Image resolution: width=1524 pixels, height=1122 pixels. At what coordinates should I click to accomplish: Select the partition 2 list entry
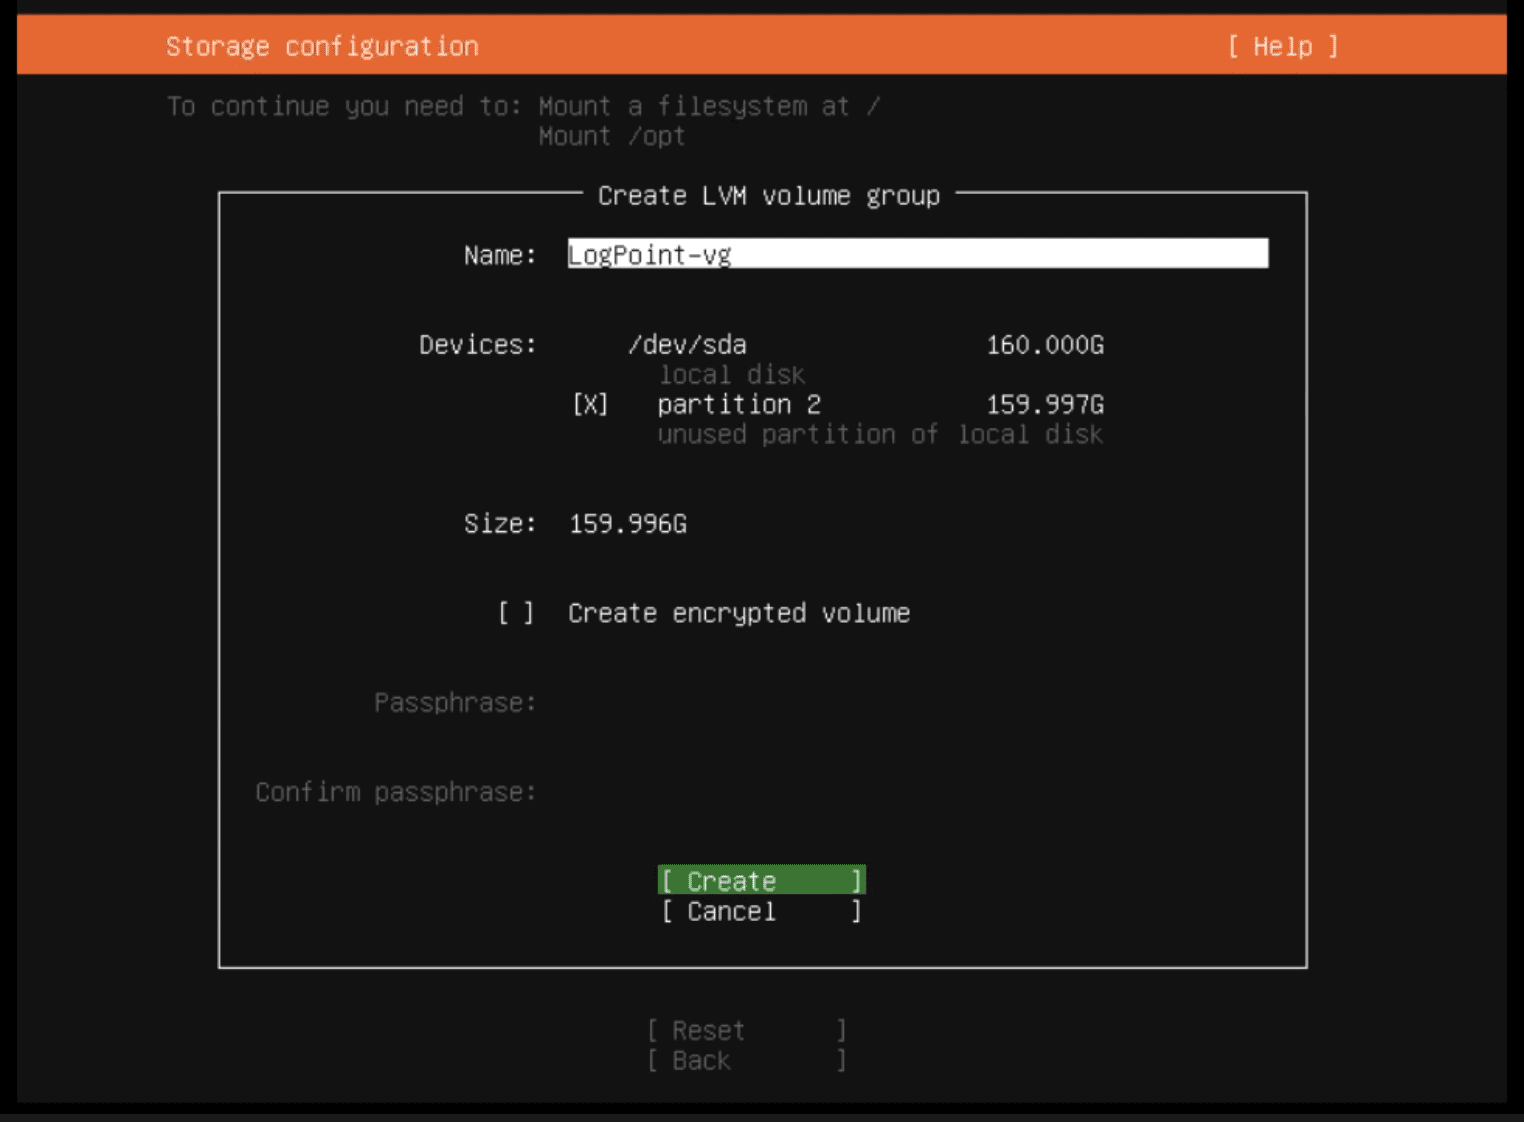(x=739, y=404)
